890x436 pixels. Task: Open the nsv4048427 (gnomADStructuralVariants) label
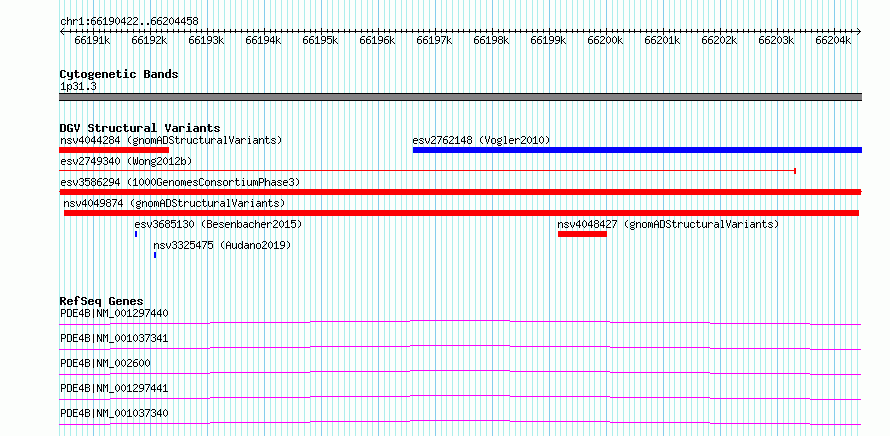tap(668, 224)
